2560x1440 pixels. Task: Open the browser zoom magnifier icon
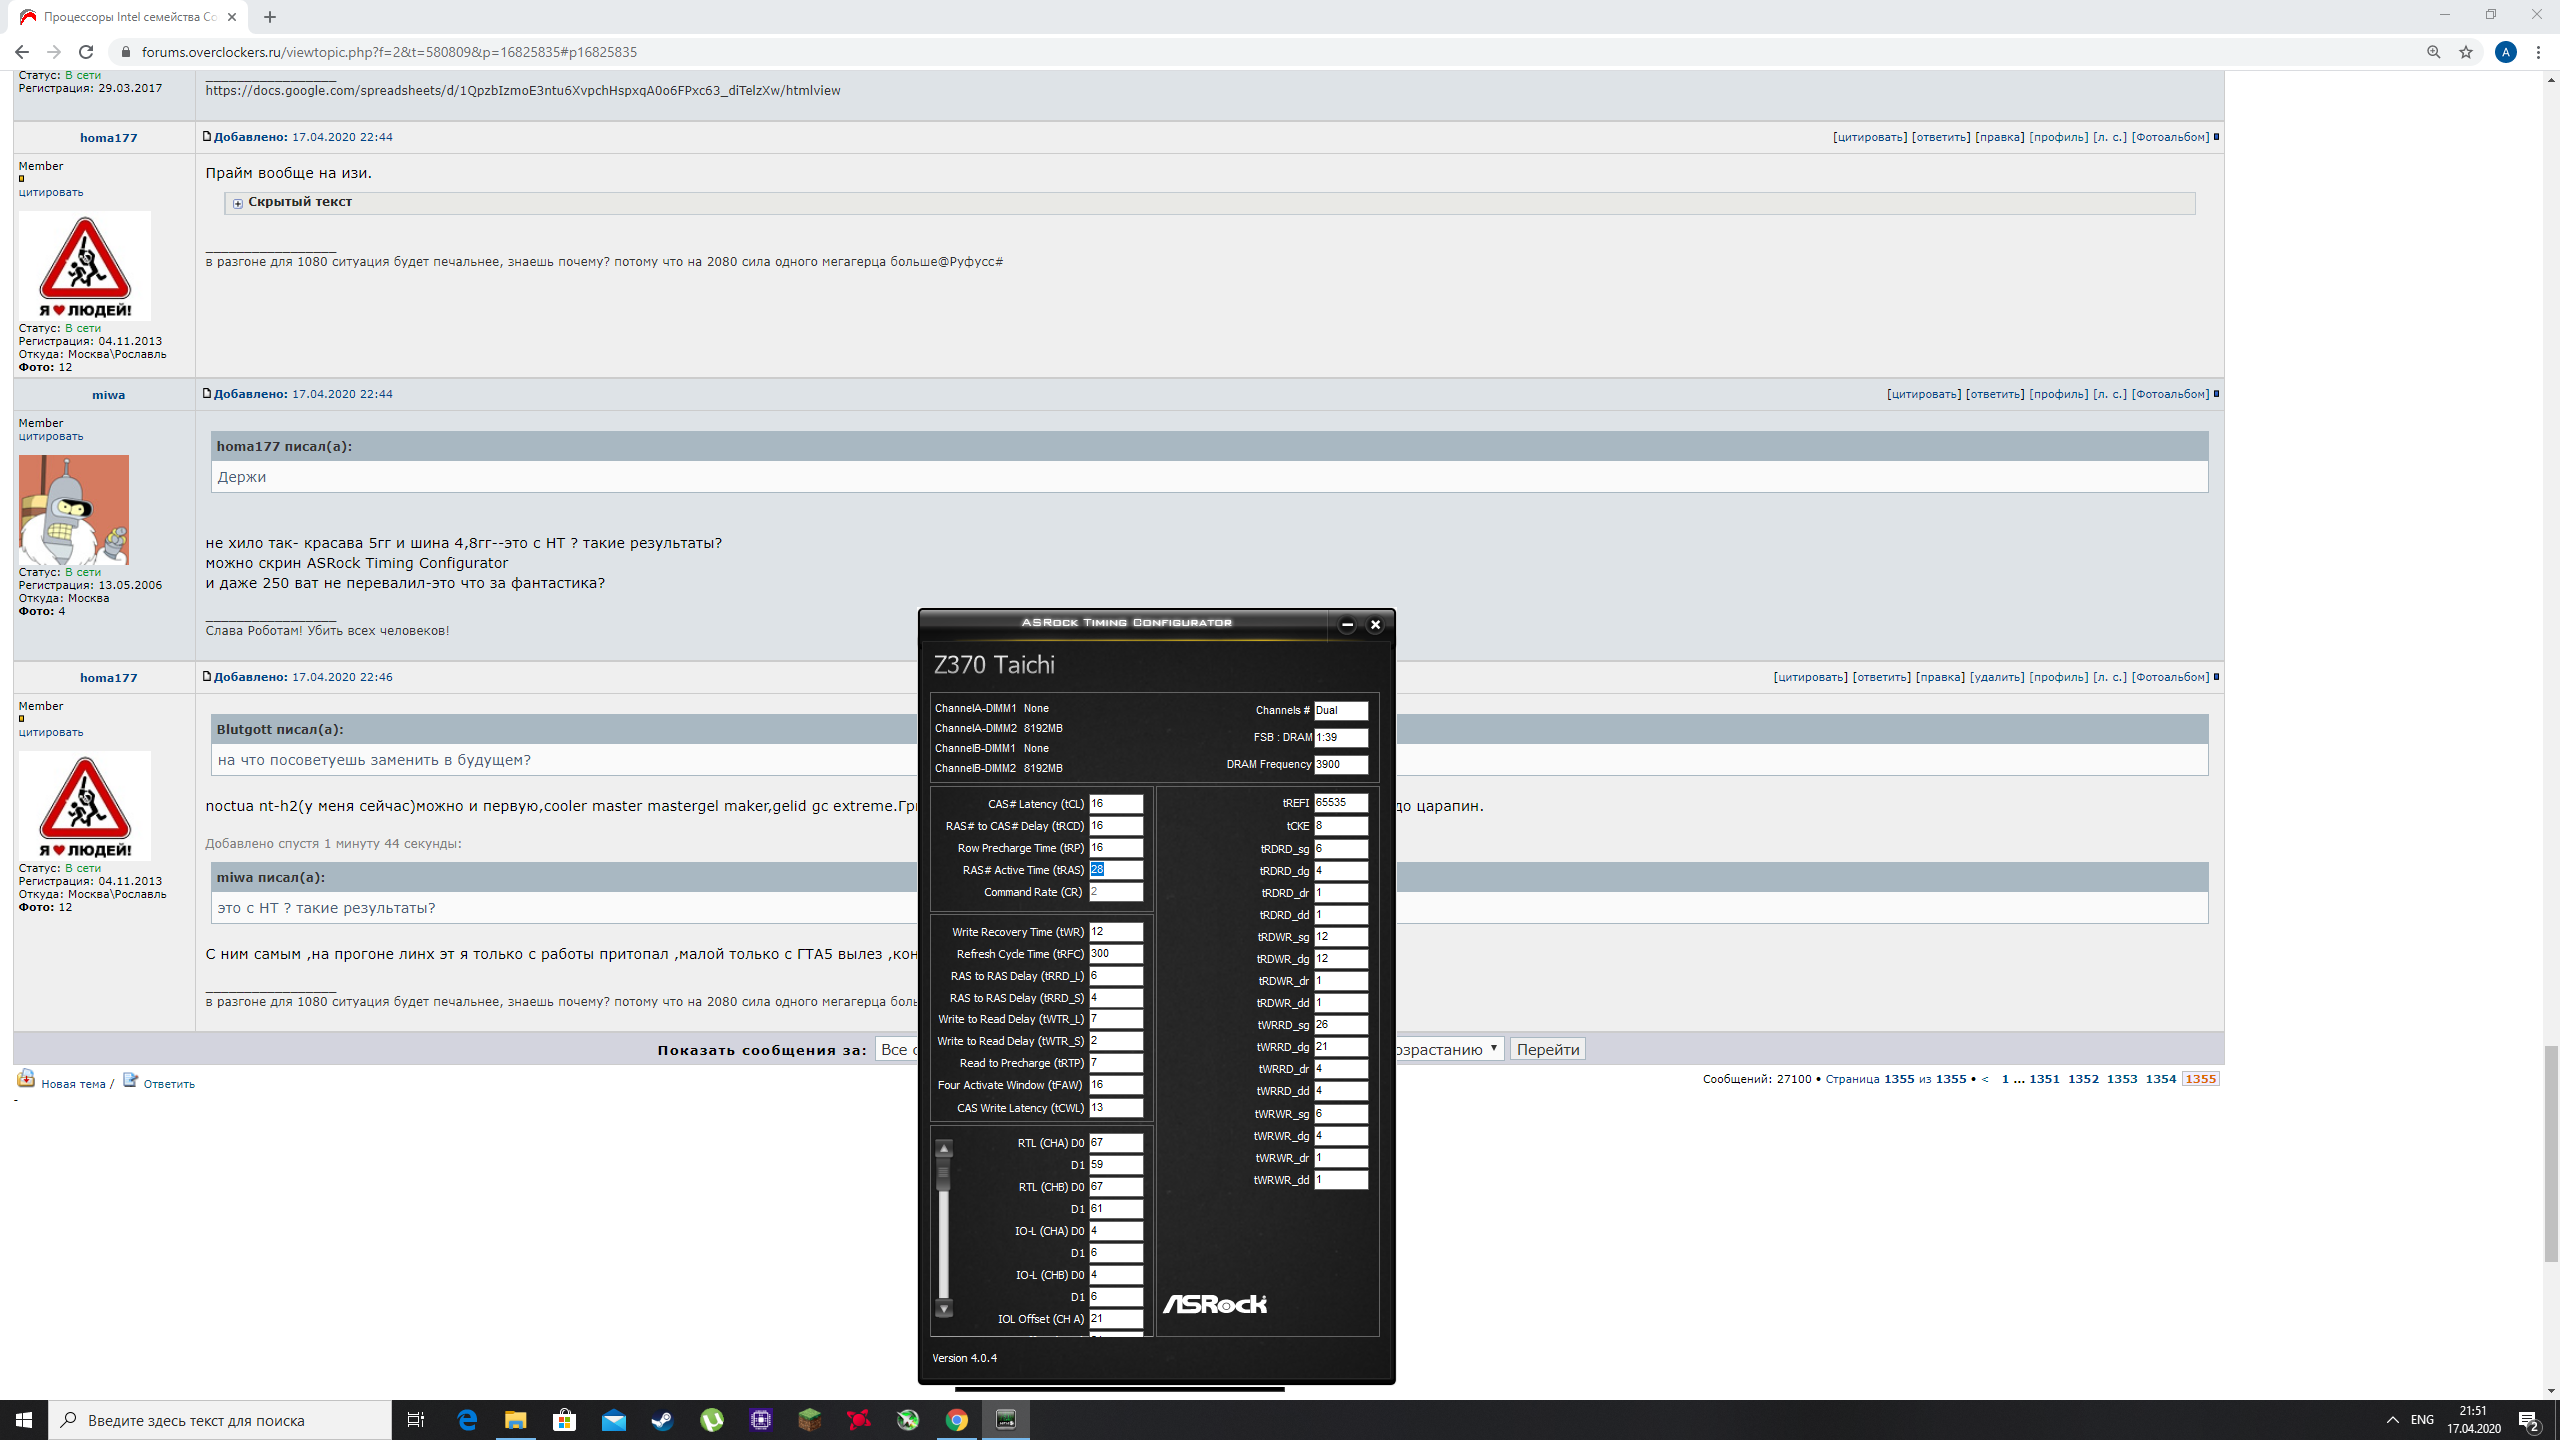pyautogui.click(x=2434, y=52)
